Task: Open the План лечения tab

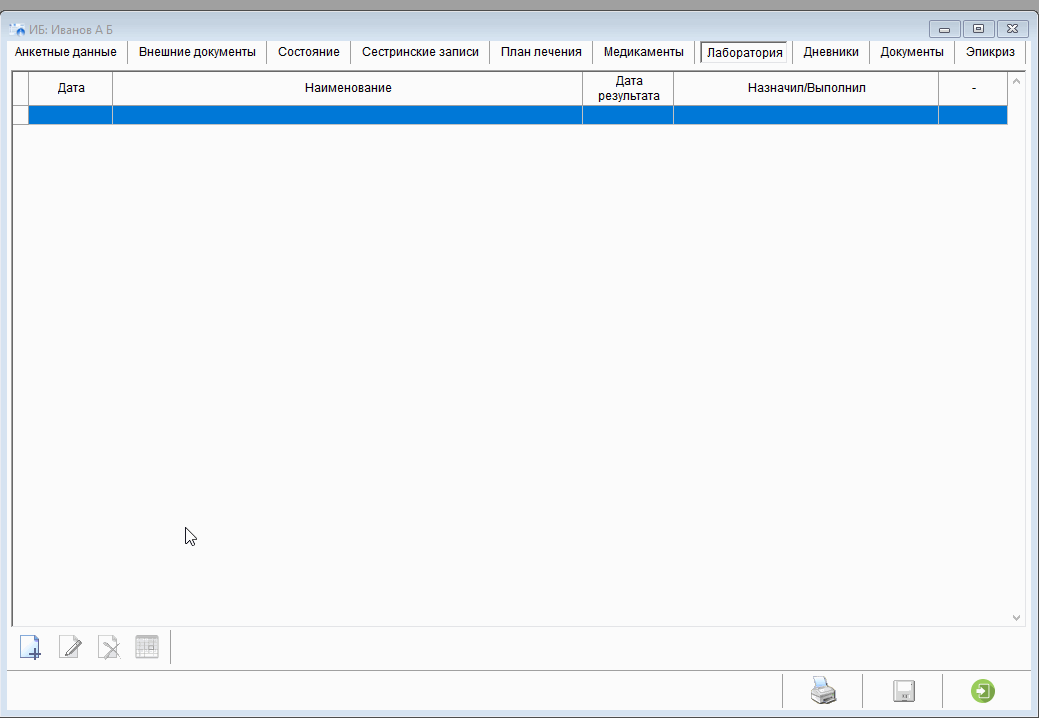Action: tap(541, 52)
